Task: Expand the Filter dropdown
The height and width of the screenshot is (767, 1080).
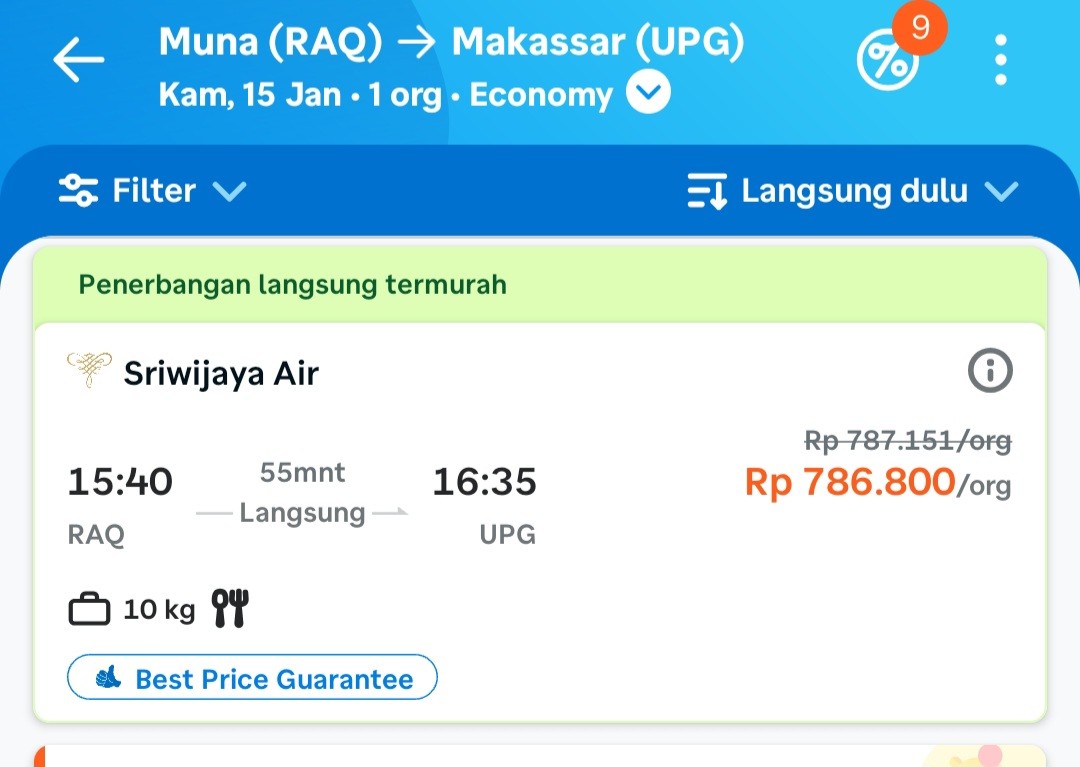Action: coord(230,191)
